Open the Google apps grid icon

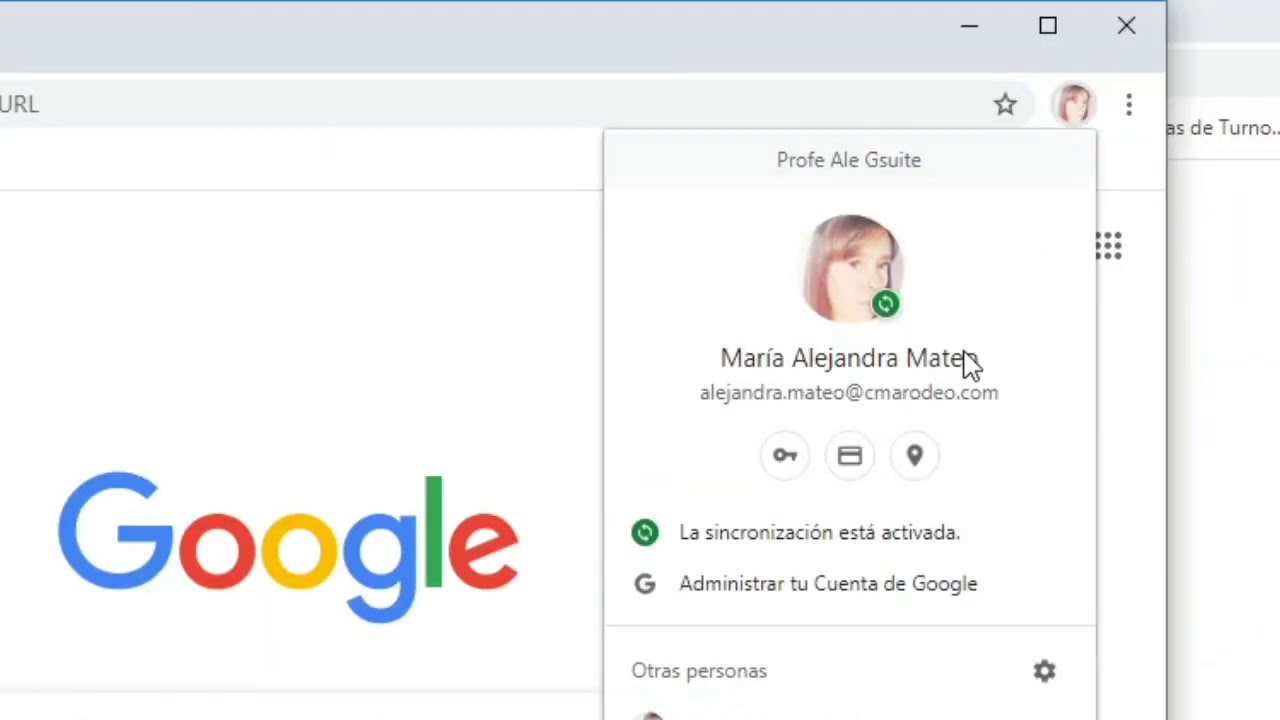(1108, 246)
